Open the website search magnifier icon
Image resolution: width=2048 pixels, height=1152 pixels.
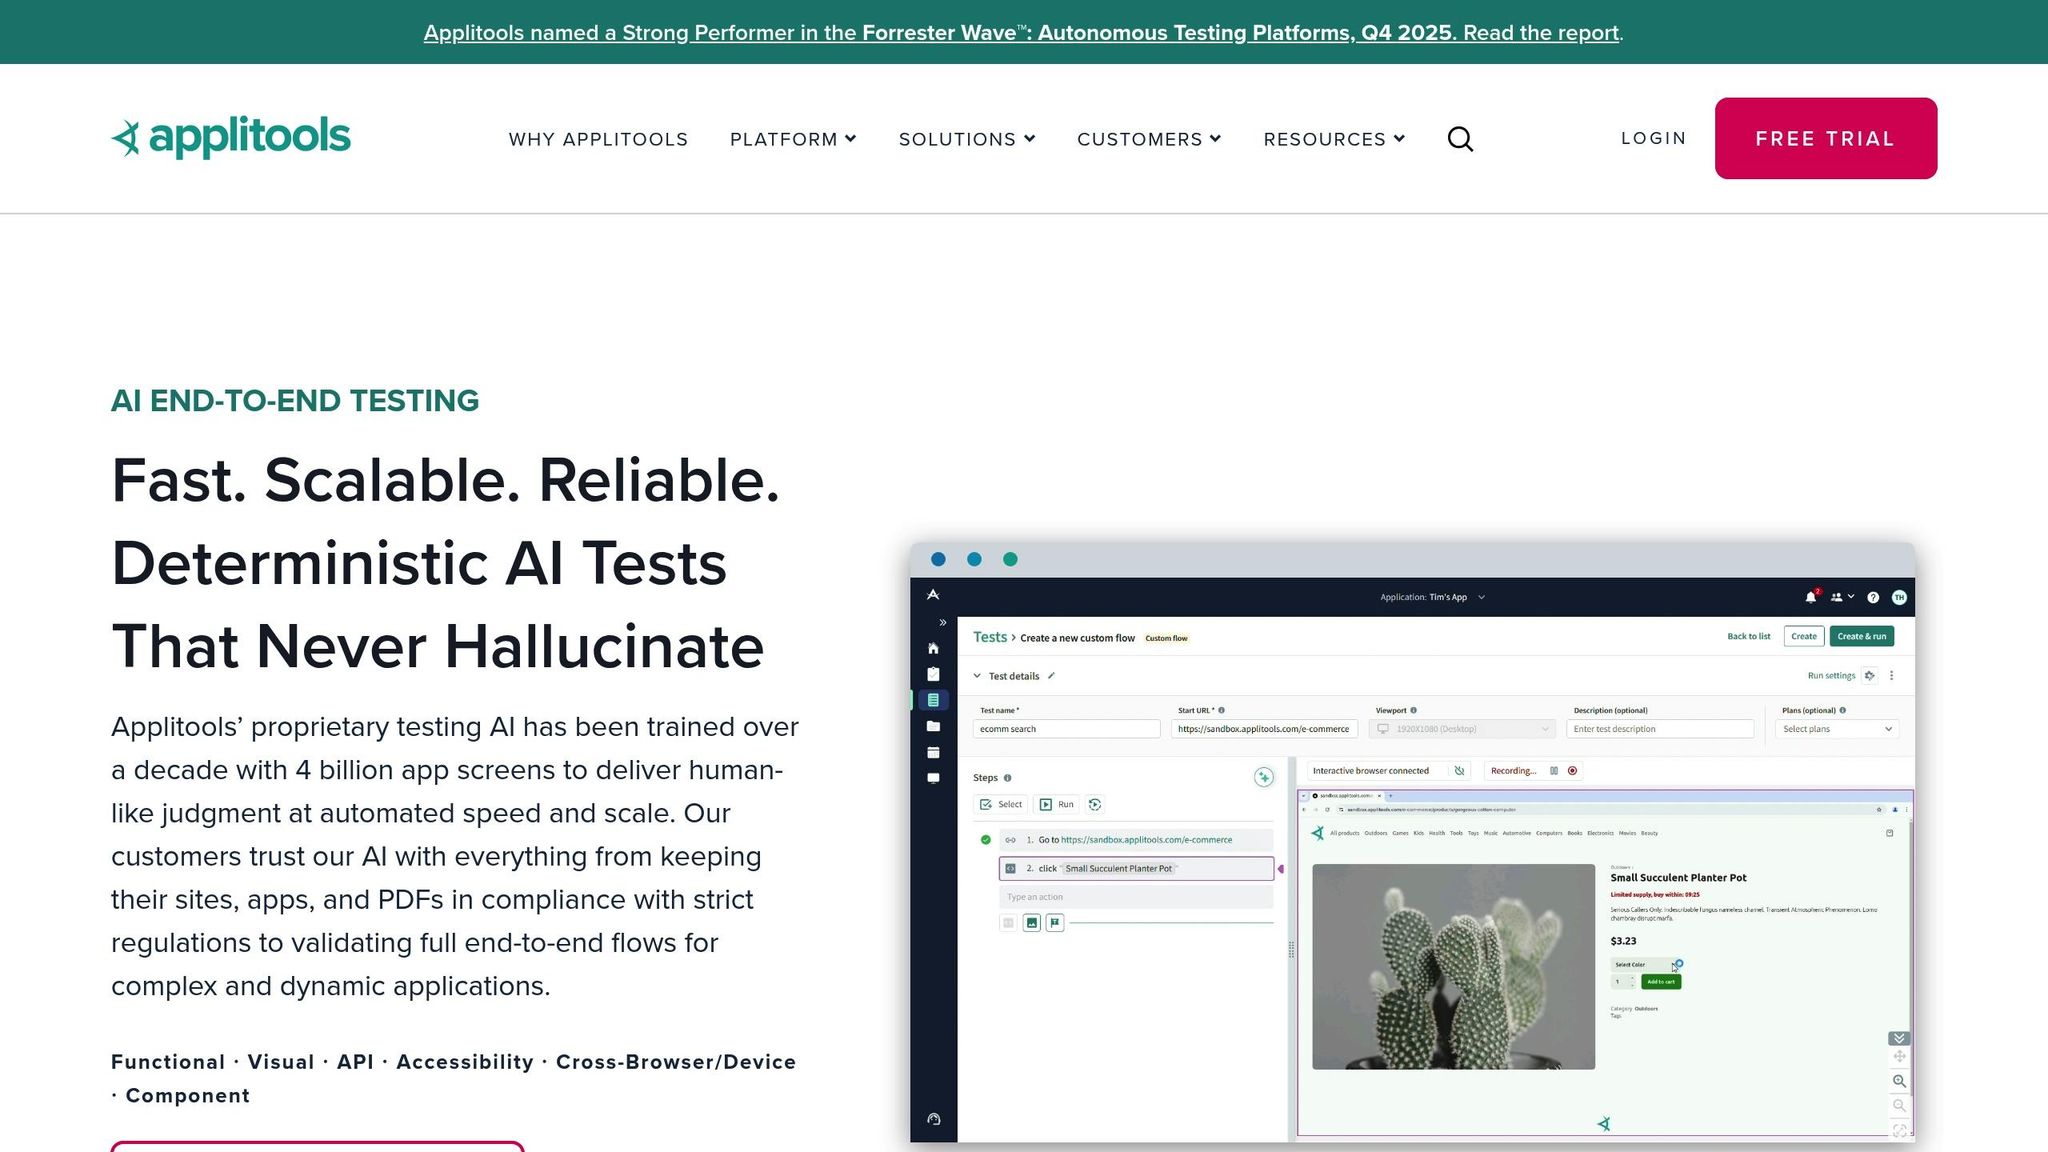pyautogui.click(x=1460, y=139)
